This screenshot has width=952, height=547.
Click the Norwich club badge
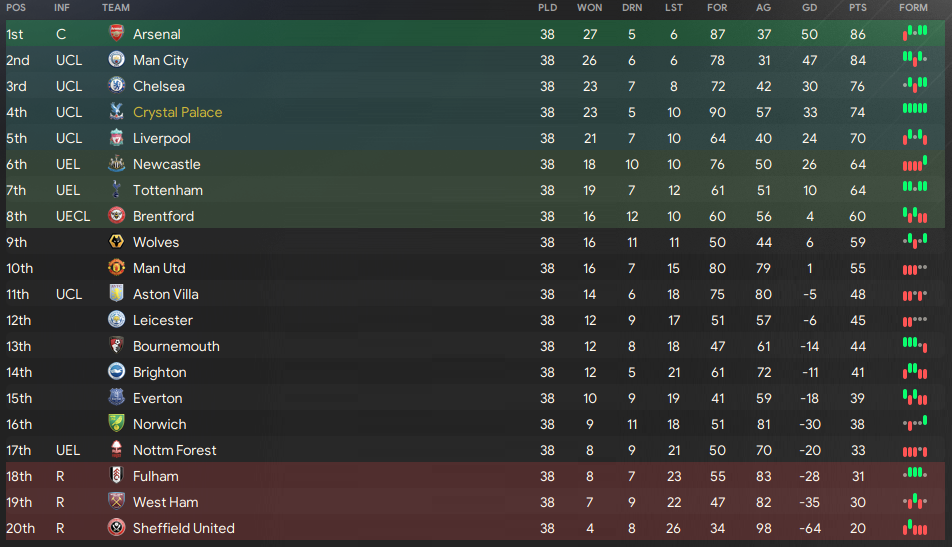[116, 424]
